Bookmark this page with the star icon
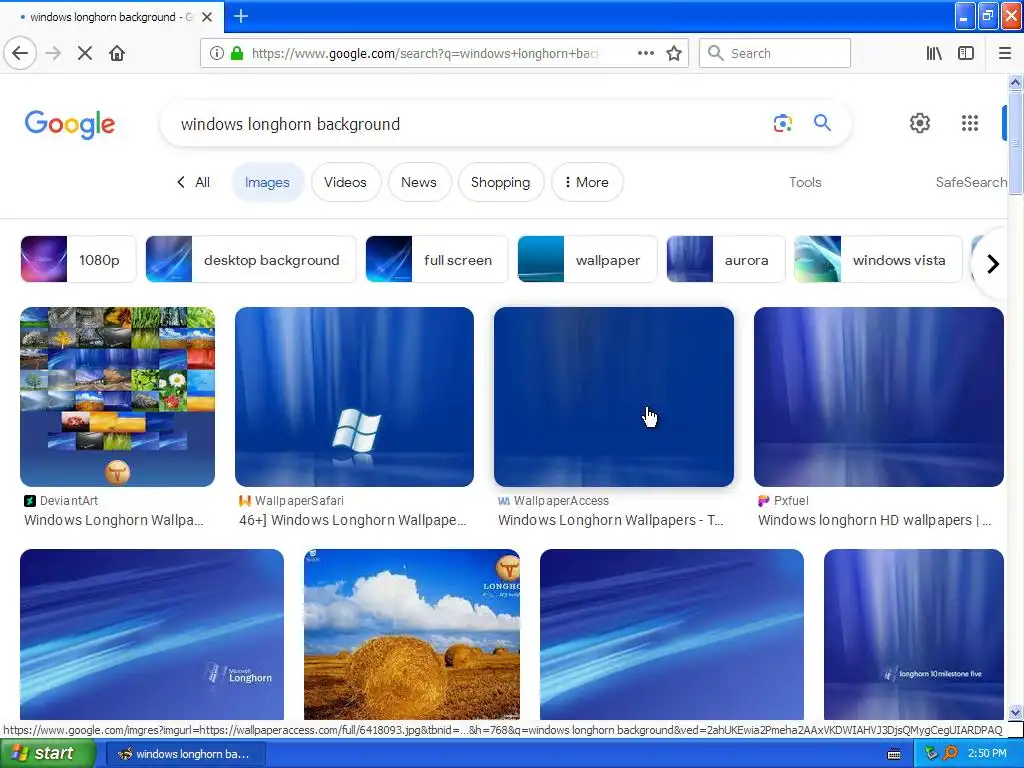The width and height of the screenshot is (1024, 768). pyautogui.click(x=674, y=53)
